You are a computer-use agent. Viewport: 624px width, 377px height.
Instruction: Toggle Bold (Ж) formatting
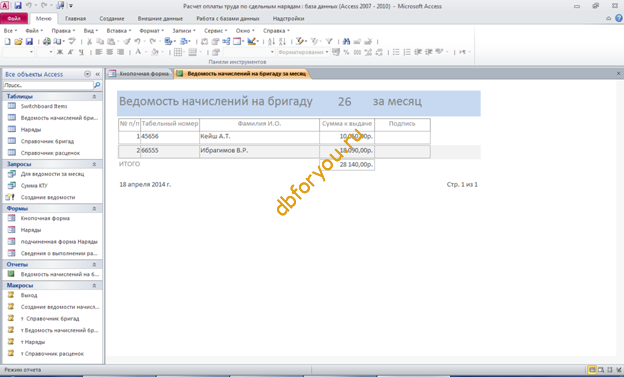(60, 52)
